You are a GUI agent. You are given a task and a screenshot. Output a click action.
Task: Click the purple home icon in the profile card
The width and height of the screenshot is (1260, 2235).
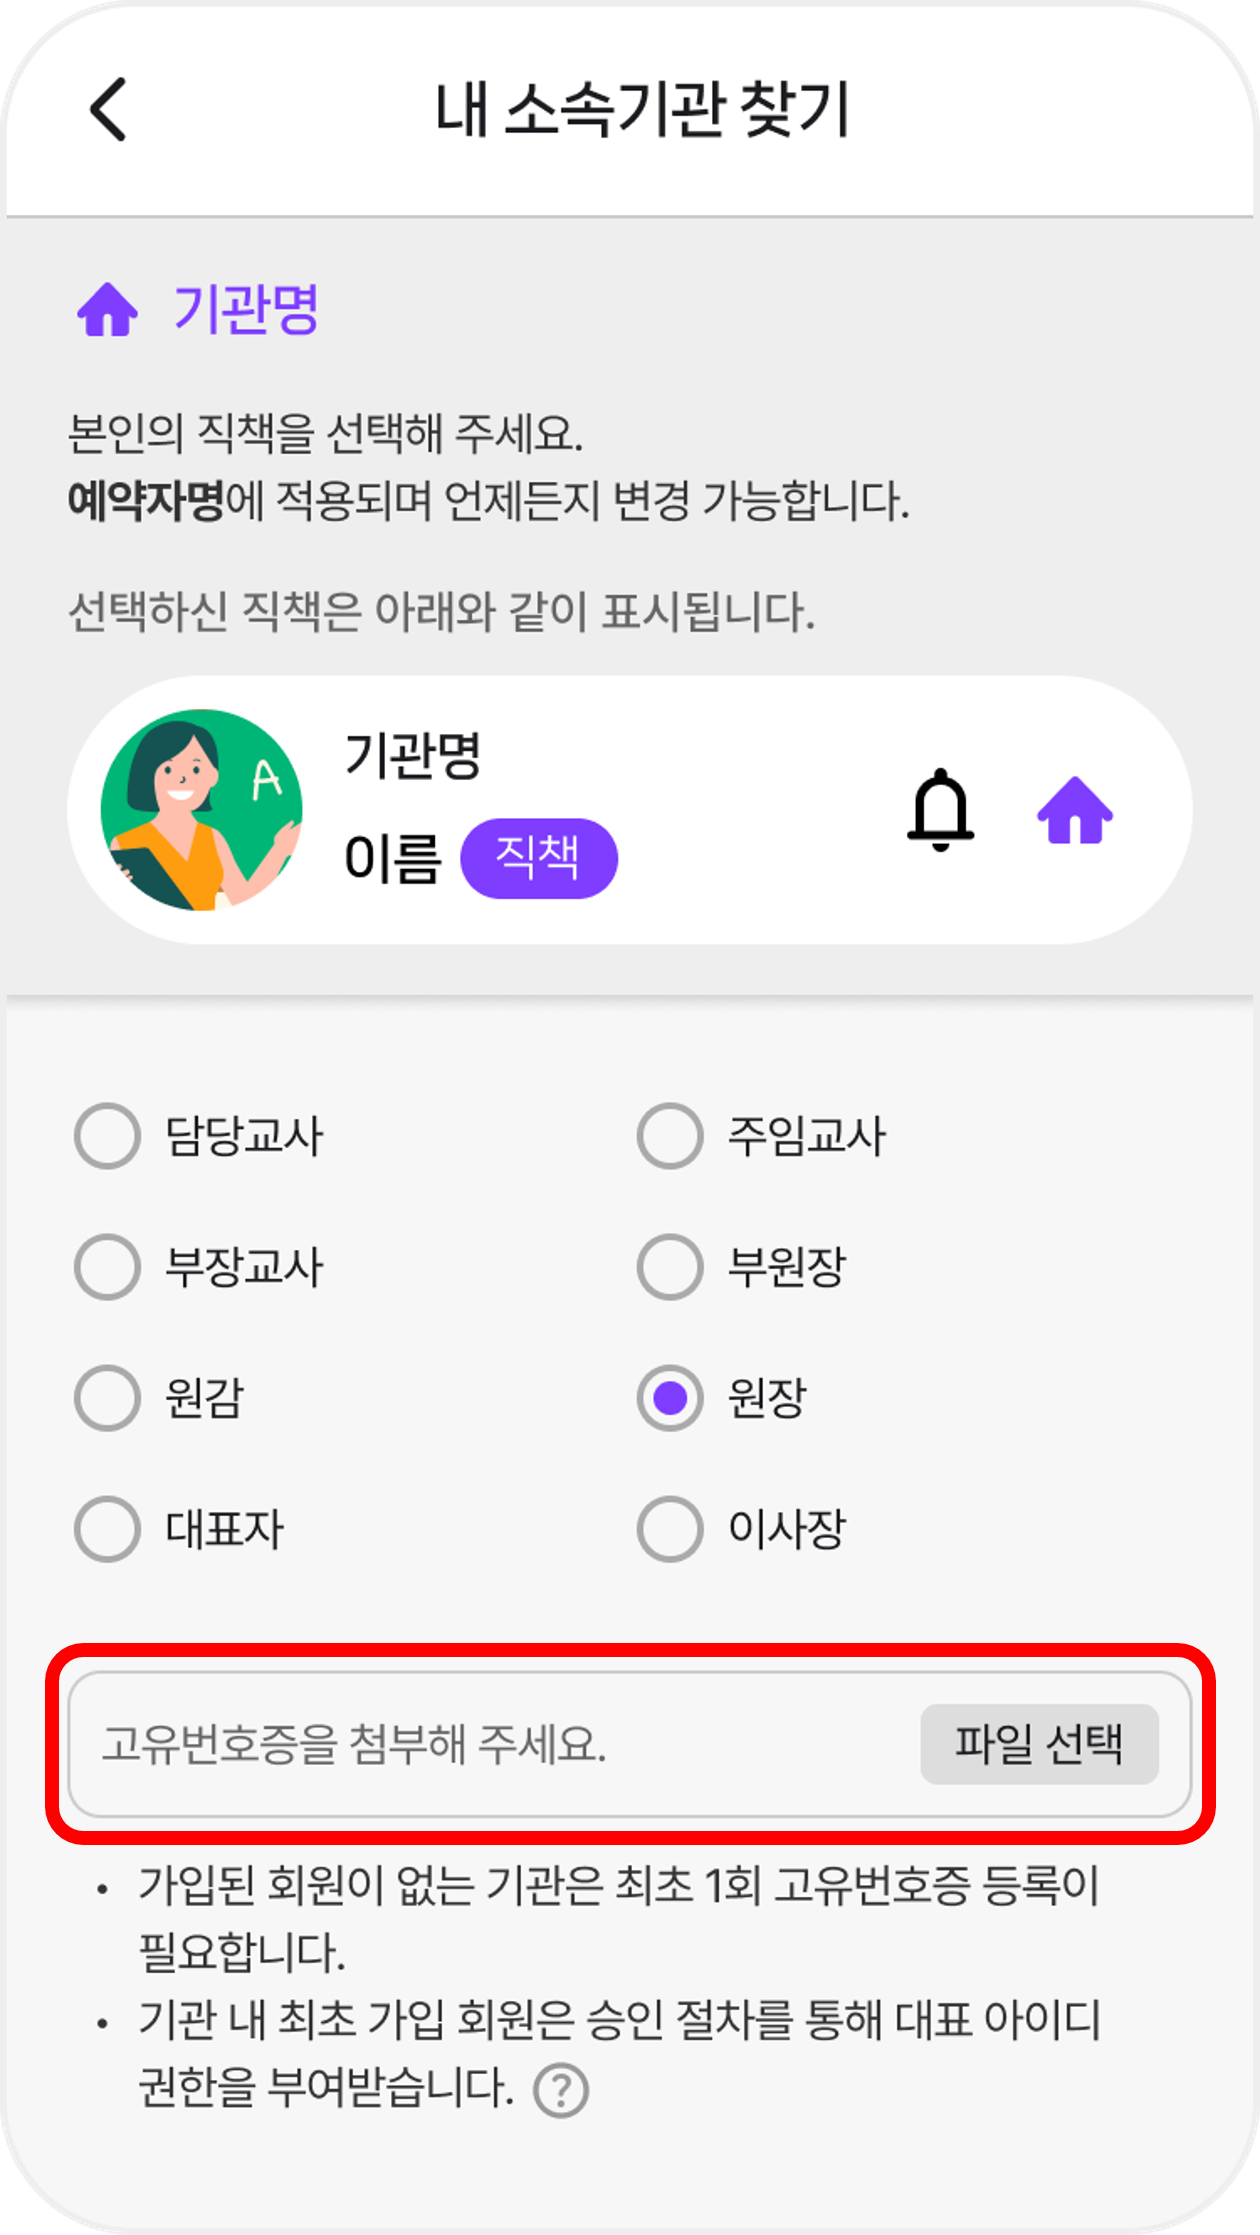point(1075,810)
